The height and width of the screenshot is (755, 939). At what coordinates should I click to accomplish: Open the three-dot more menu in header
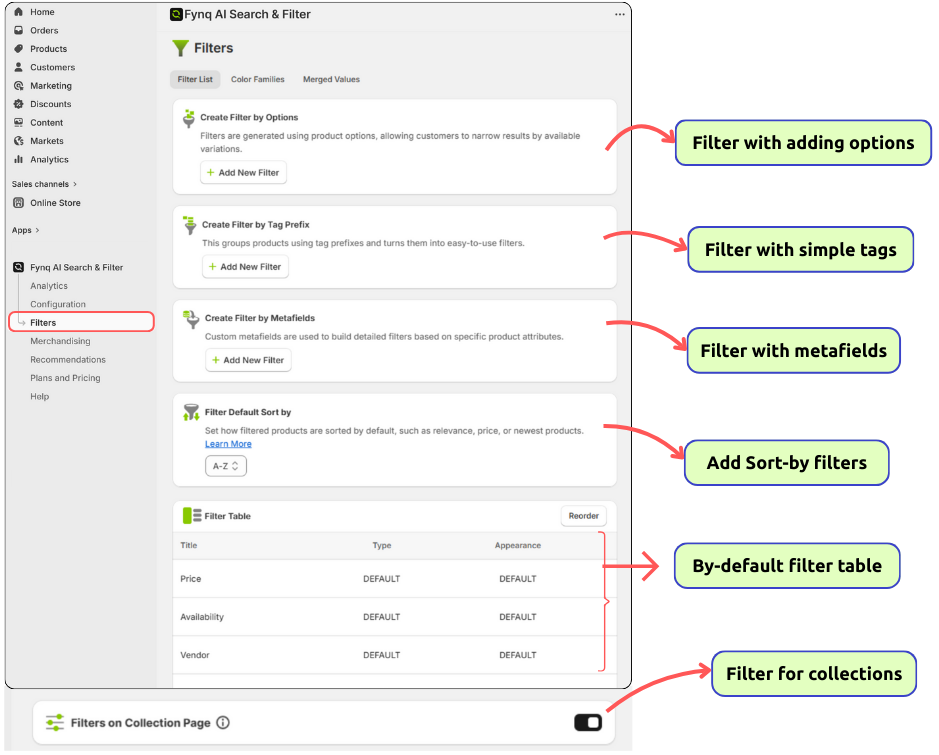point(620,14)
